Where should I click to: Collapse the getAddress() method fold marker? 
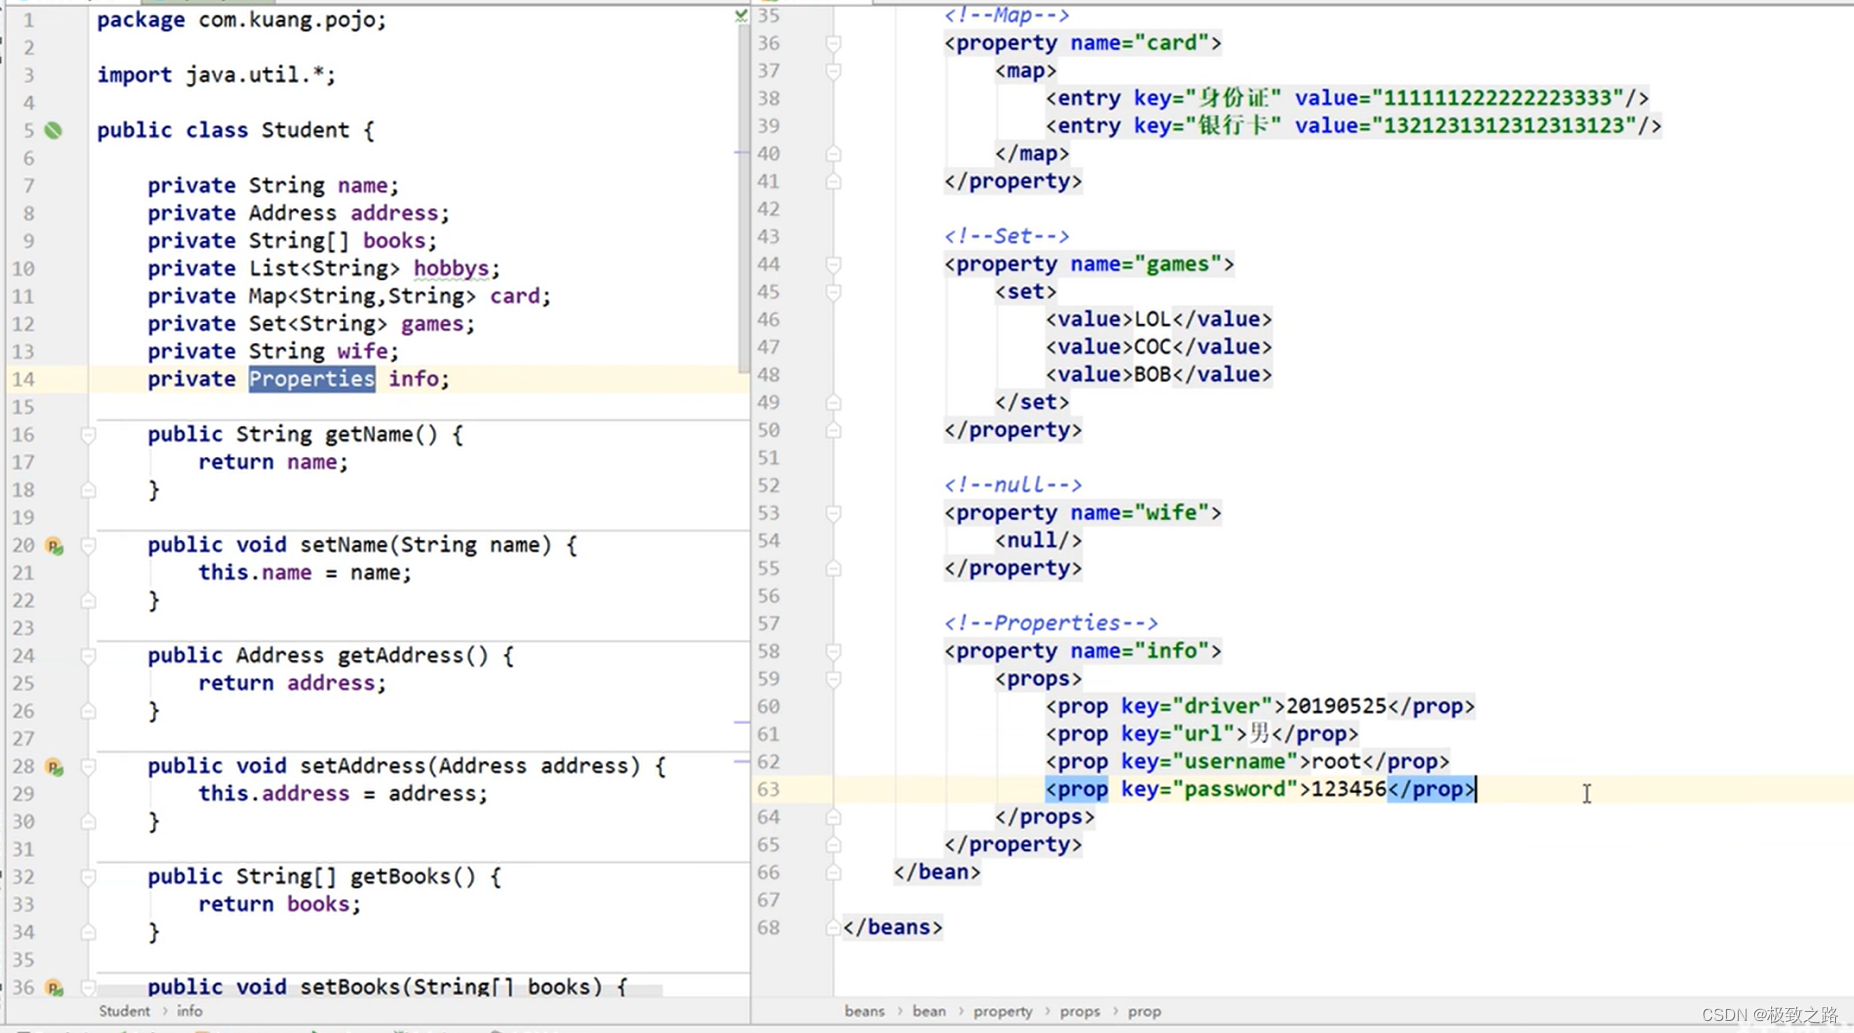88,656
